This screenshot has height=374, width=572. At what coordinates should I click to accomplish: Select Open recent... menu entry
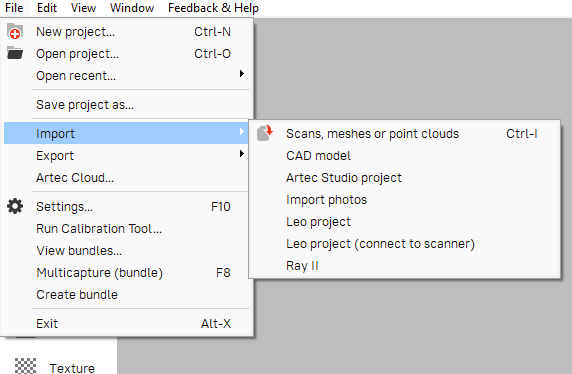(127, 76)
